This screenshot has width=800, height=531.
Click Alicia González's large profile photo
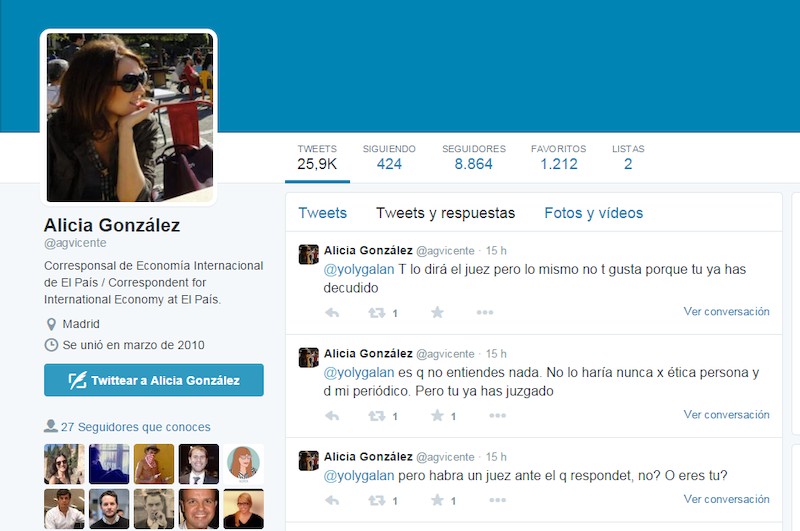point(129,117)
